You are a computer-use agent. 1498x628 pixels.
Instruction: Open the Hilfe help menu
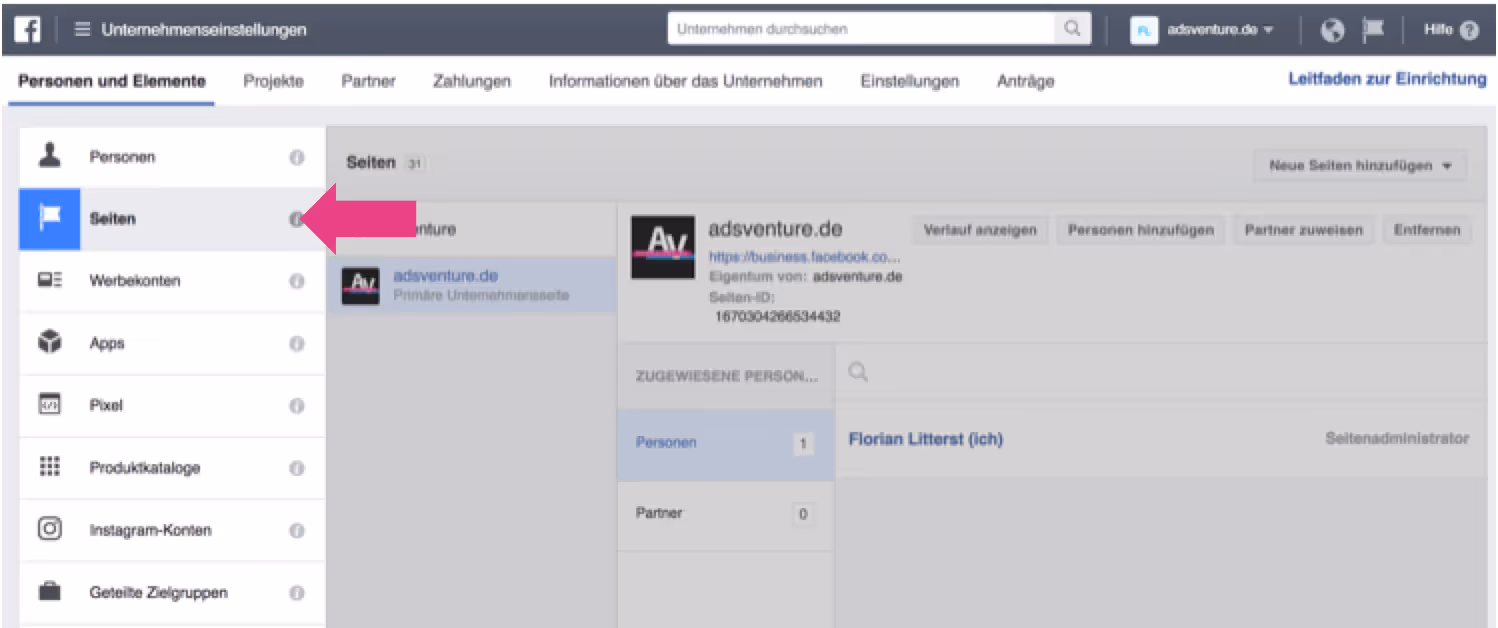coord(1451,30)
